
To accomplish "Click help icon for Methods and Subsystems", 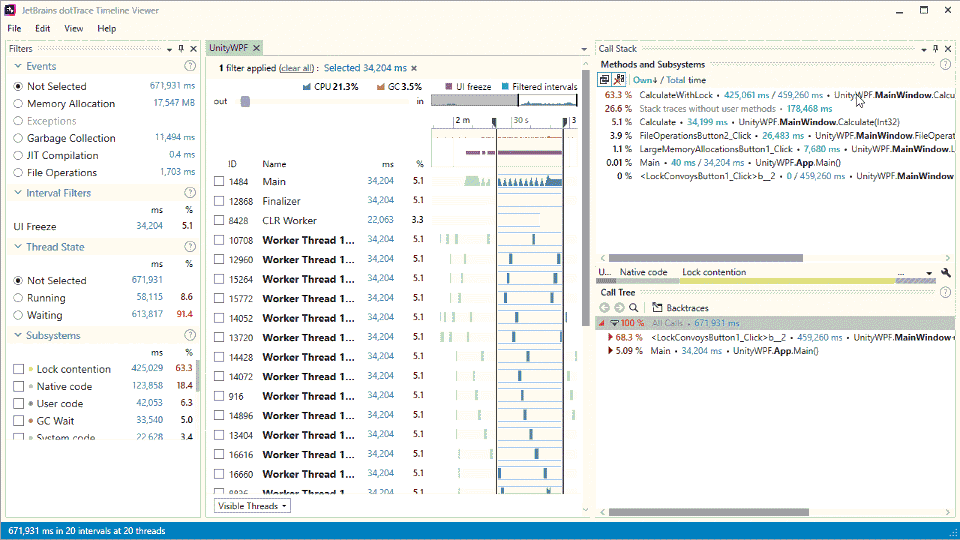I will click(946, 64).
